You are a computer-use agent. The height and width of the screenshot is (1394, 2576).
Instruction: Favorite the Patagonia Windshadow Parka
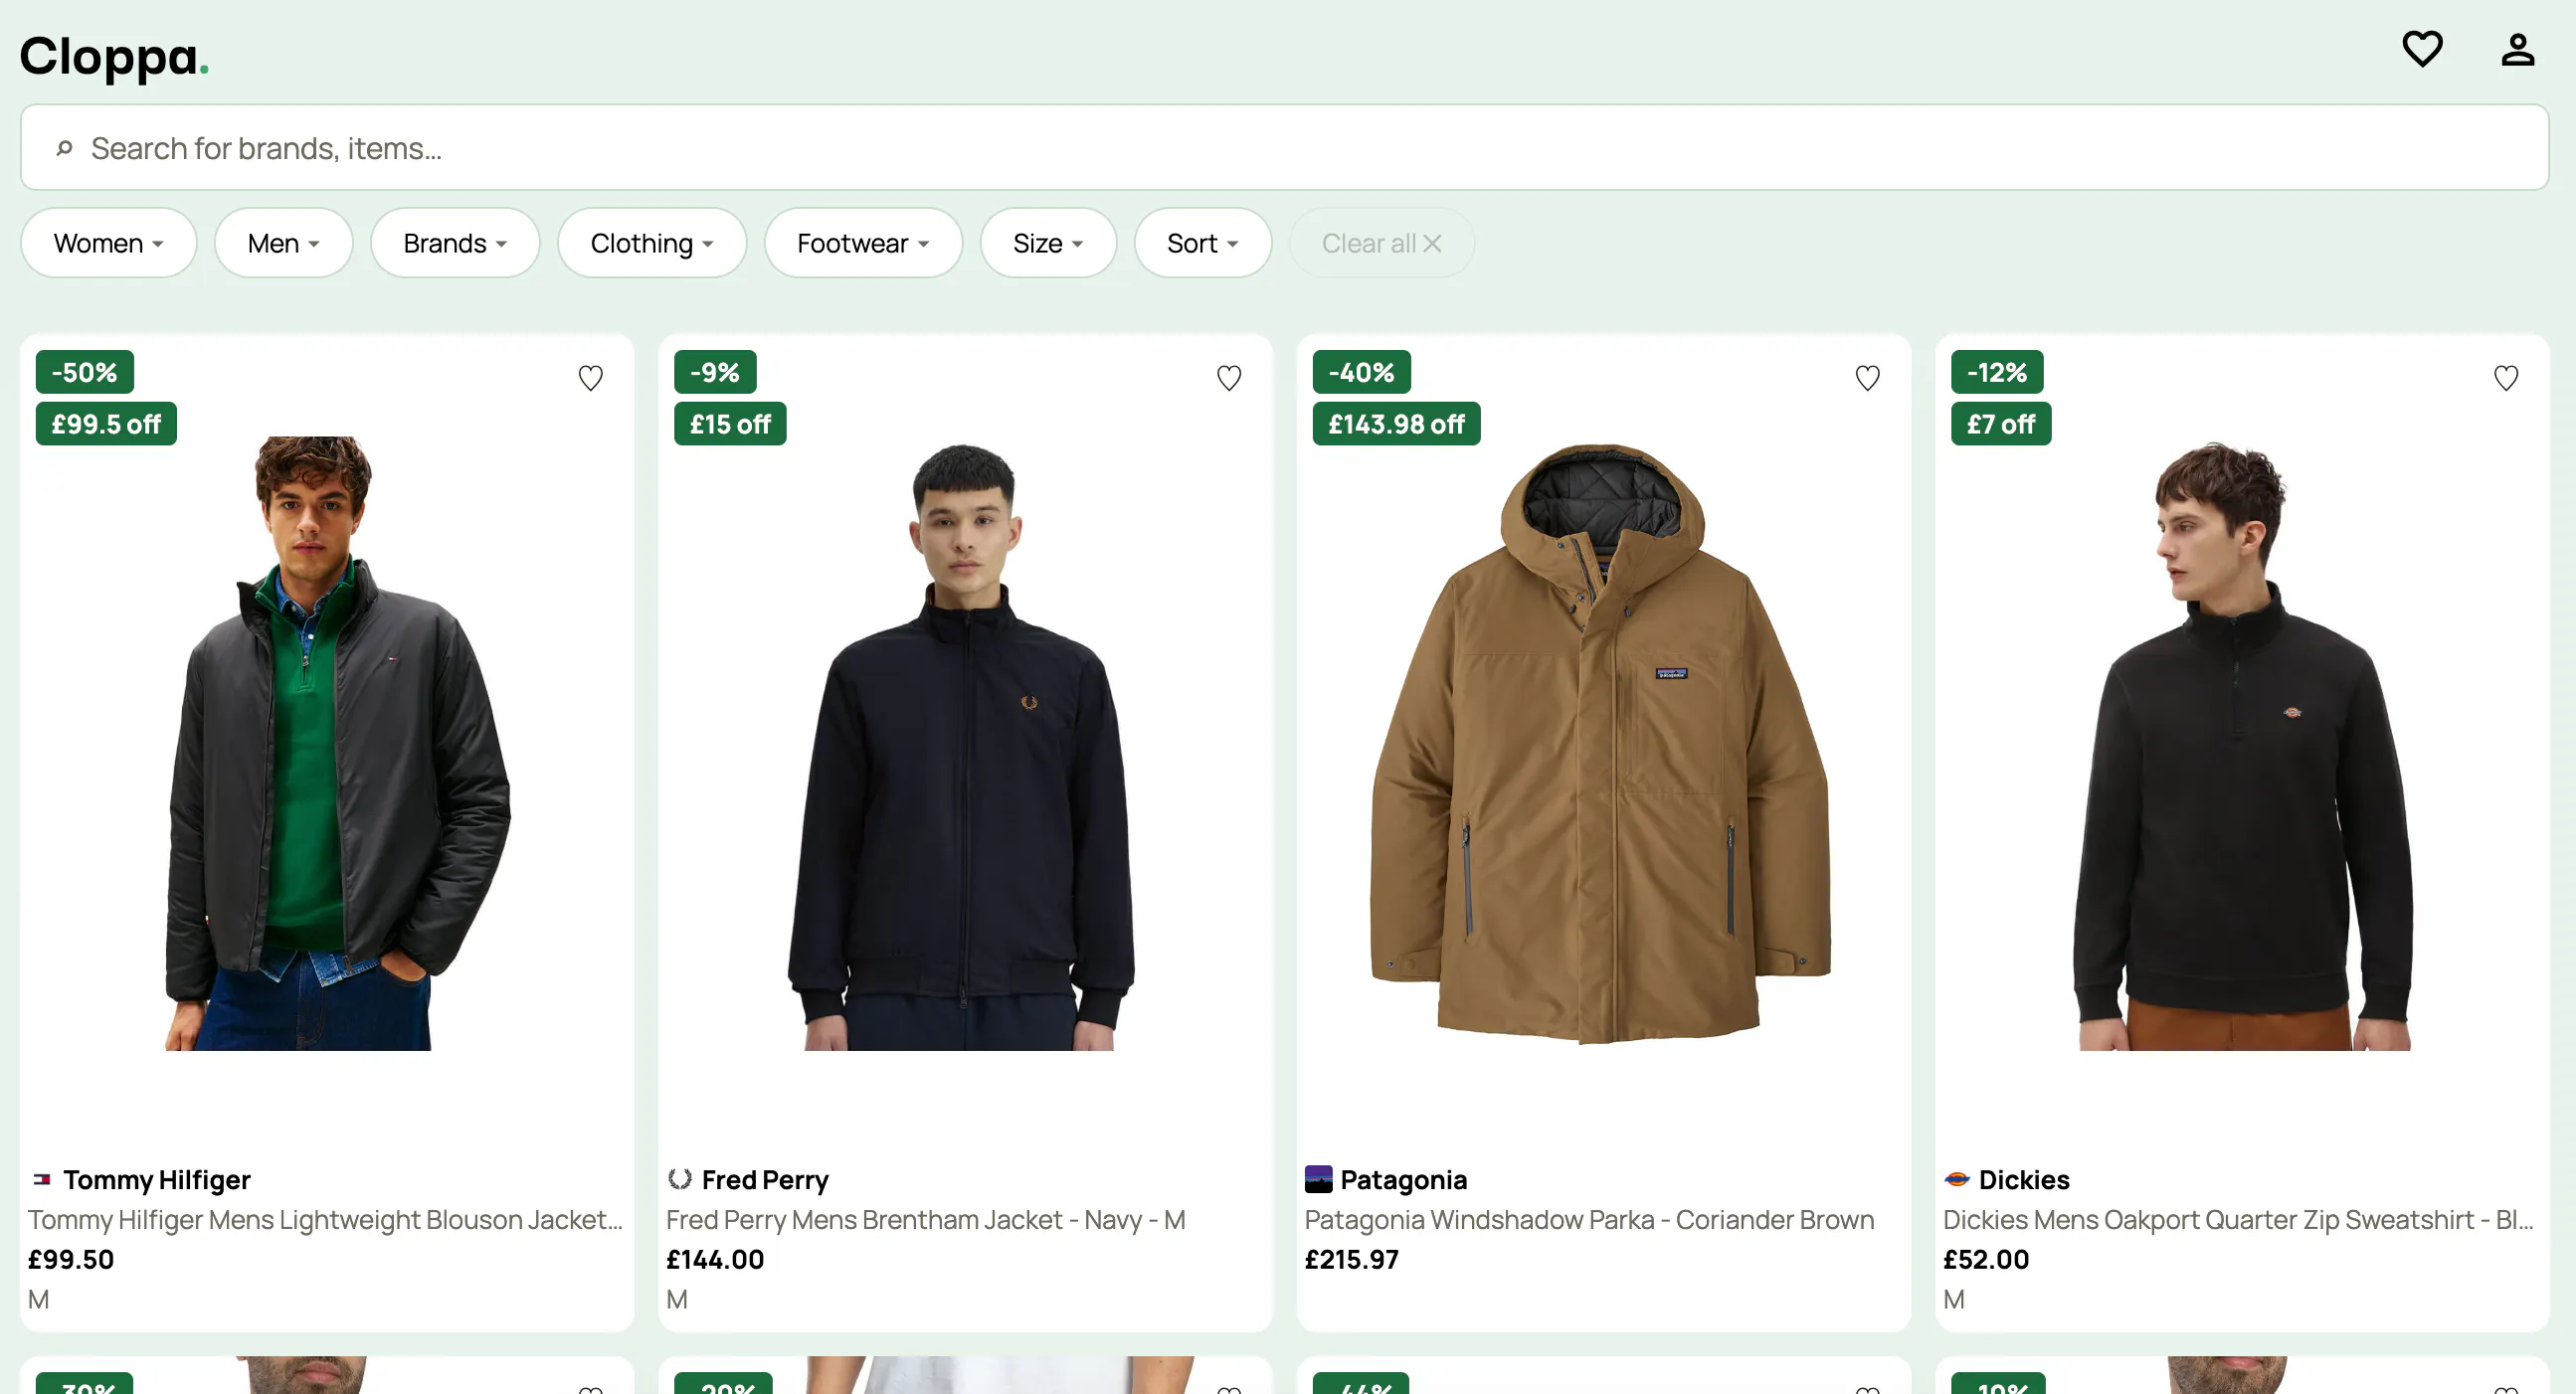pos(1867,378)
